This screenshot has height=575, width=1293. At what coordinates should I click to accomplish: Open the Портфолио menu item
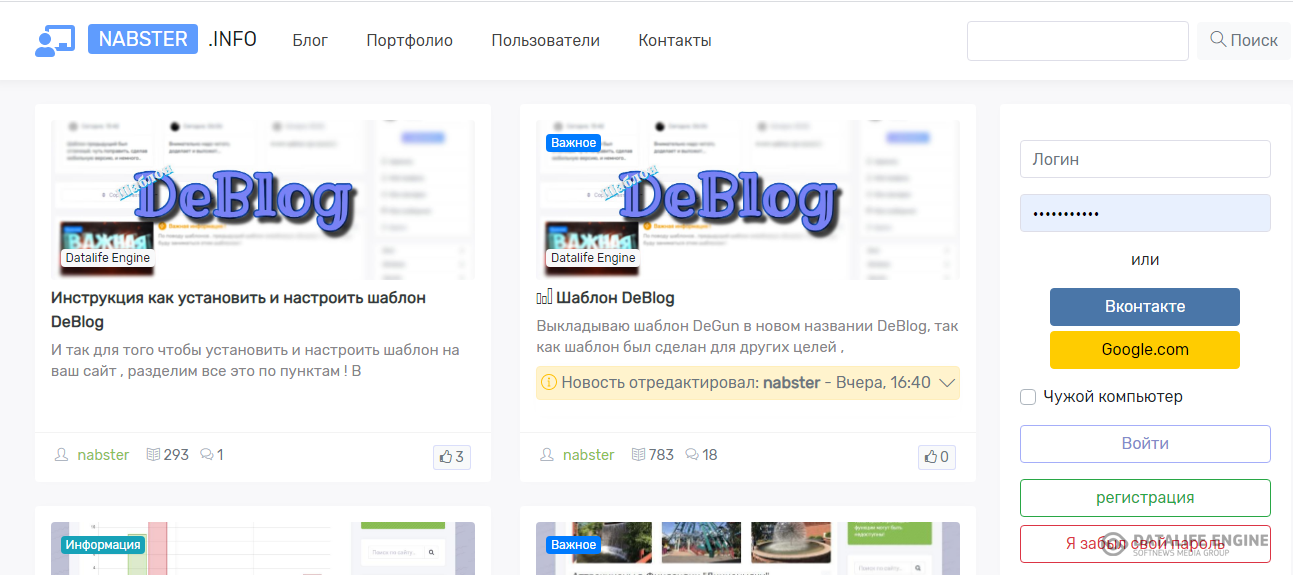[x=409, y=41]
